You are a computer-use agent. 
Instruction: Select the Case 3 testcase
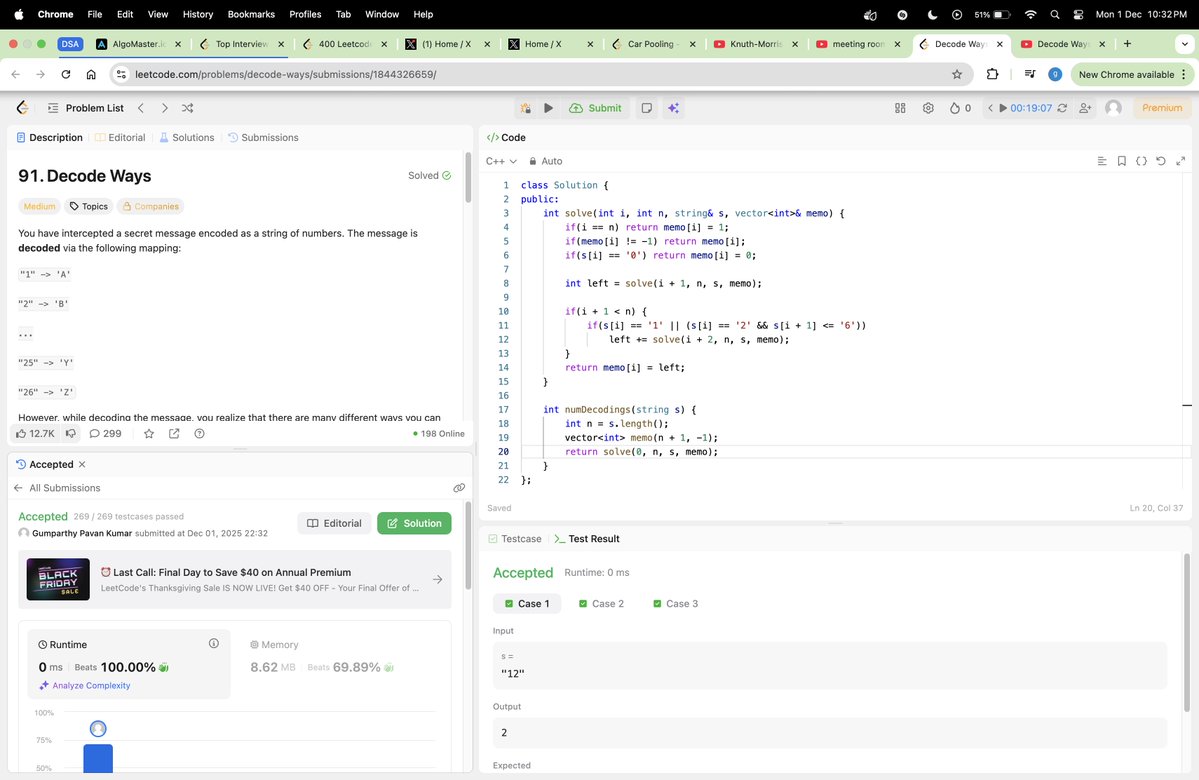pos(675,603)
